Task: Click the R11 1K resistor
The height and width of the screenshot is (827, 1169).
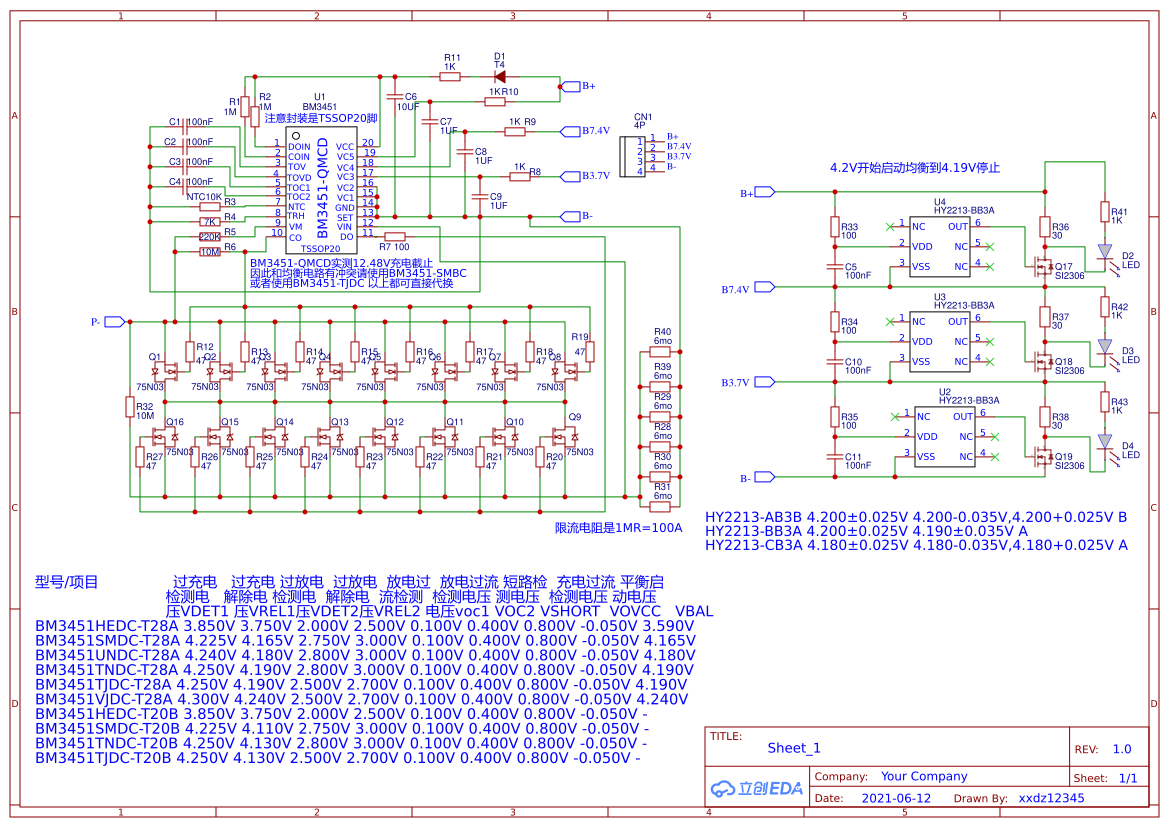Action: coord(450,76)
